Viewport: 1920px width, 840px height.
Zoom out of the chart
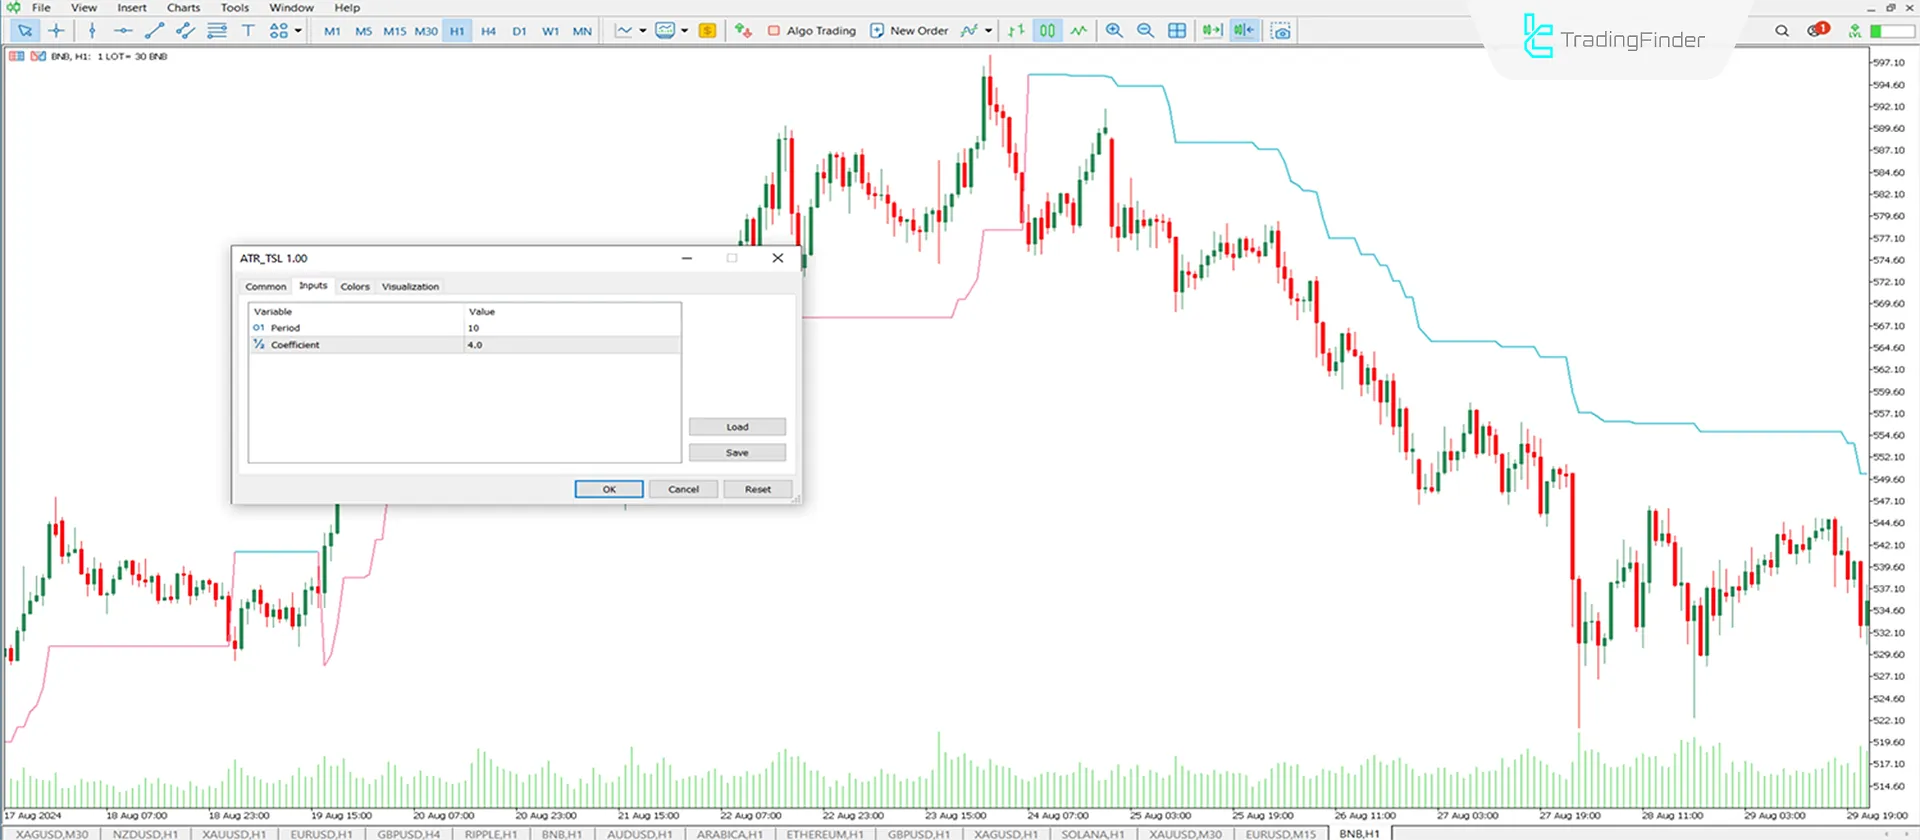pos(1145,31)
